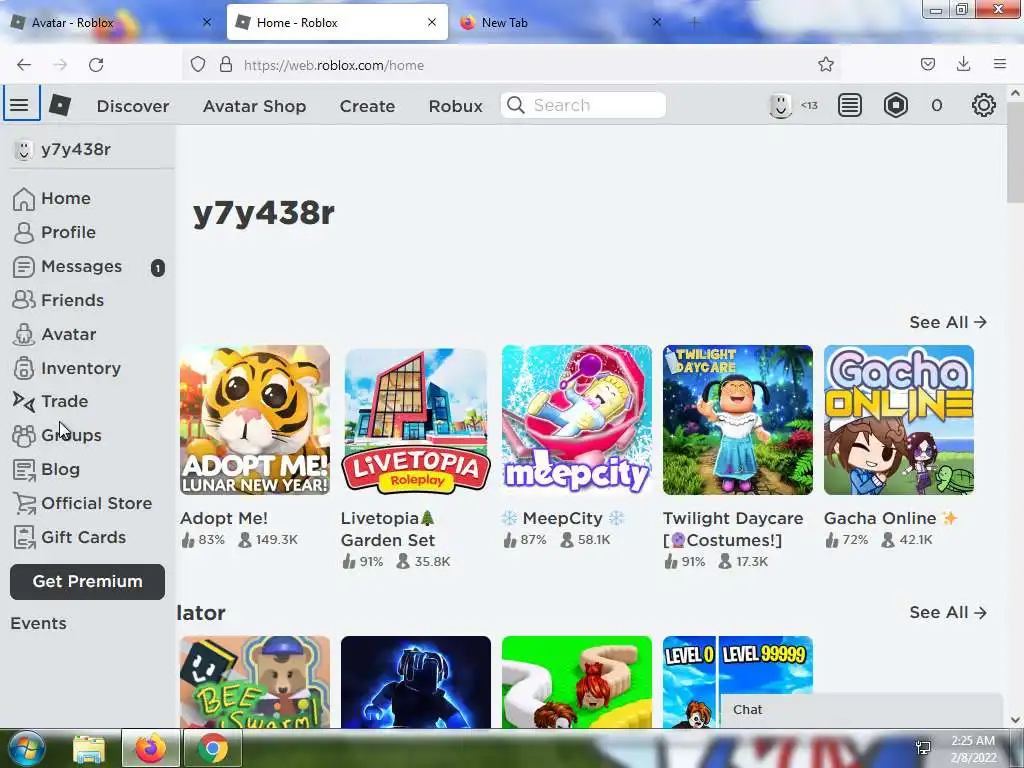Click the Robux balance 0
The width and height of the screenshot is (1024, 768).
click(x=936, y=105)
